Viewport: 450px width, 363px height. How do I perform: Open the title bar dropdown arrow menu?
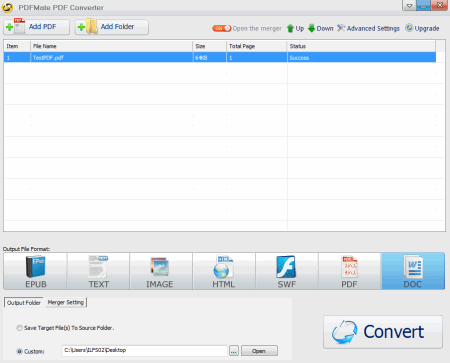coord(409,5)
